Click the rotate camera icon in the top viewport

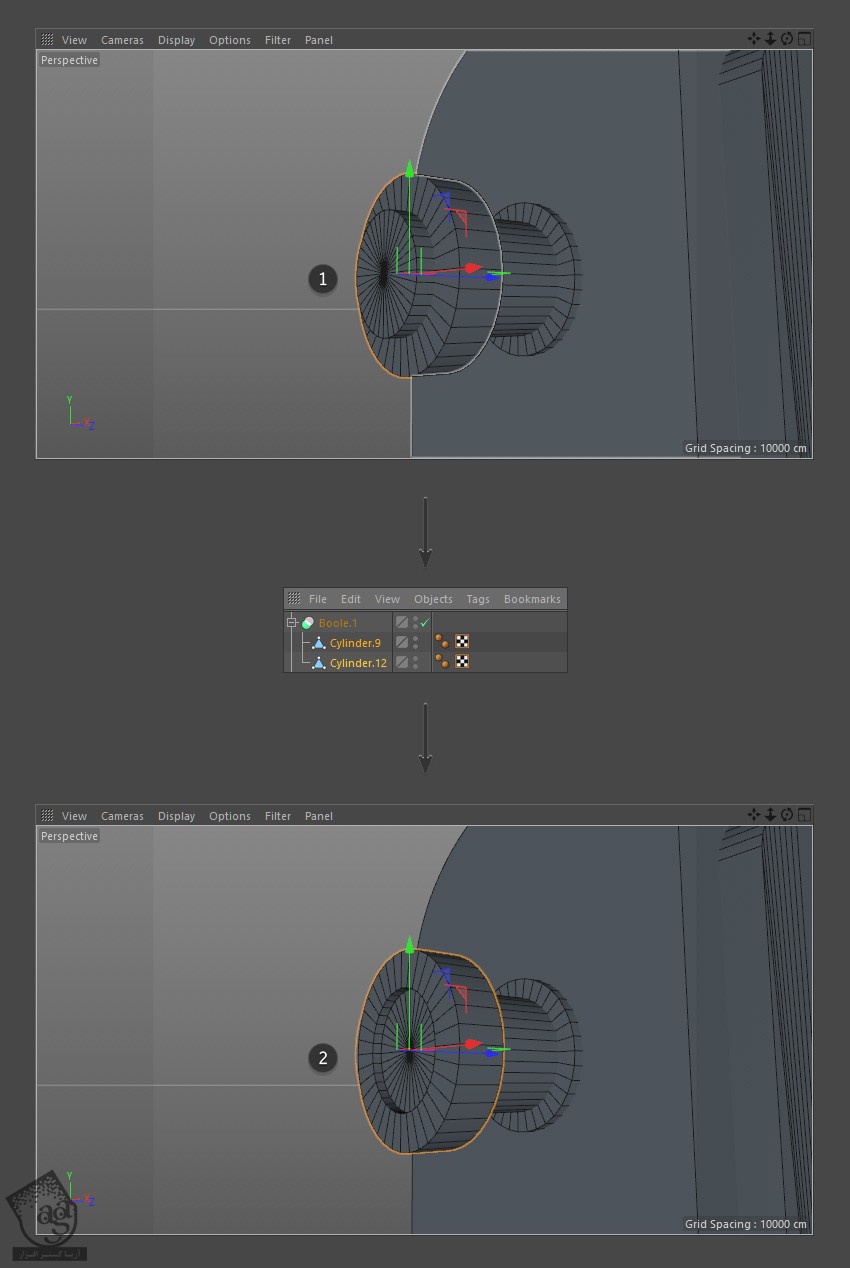click(x=787, y=39)
